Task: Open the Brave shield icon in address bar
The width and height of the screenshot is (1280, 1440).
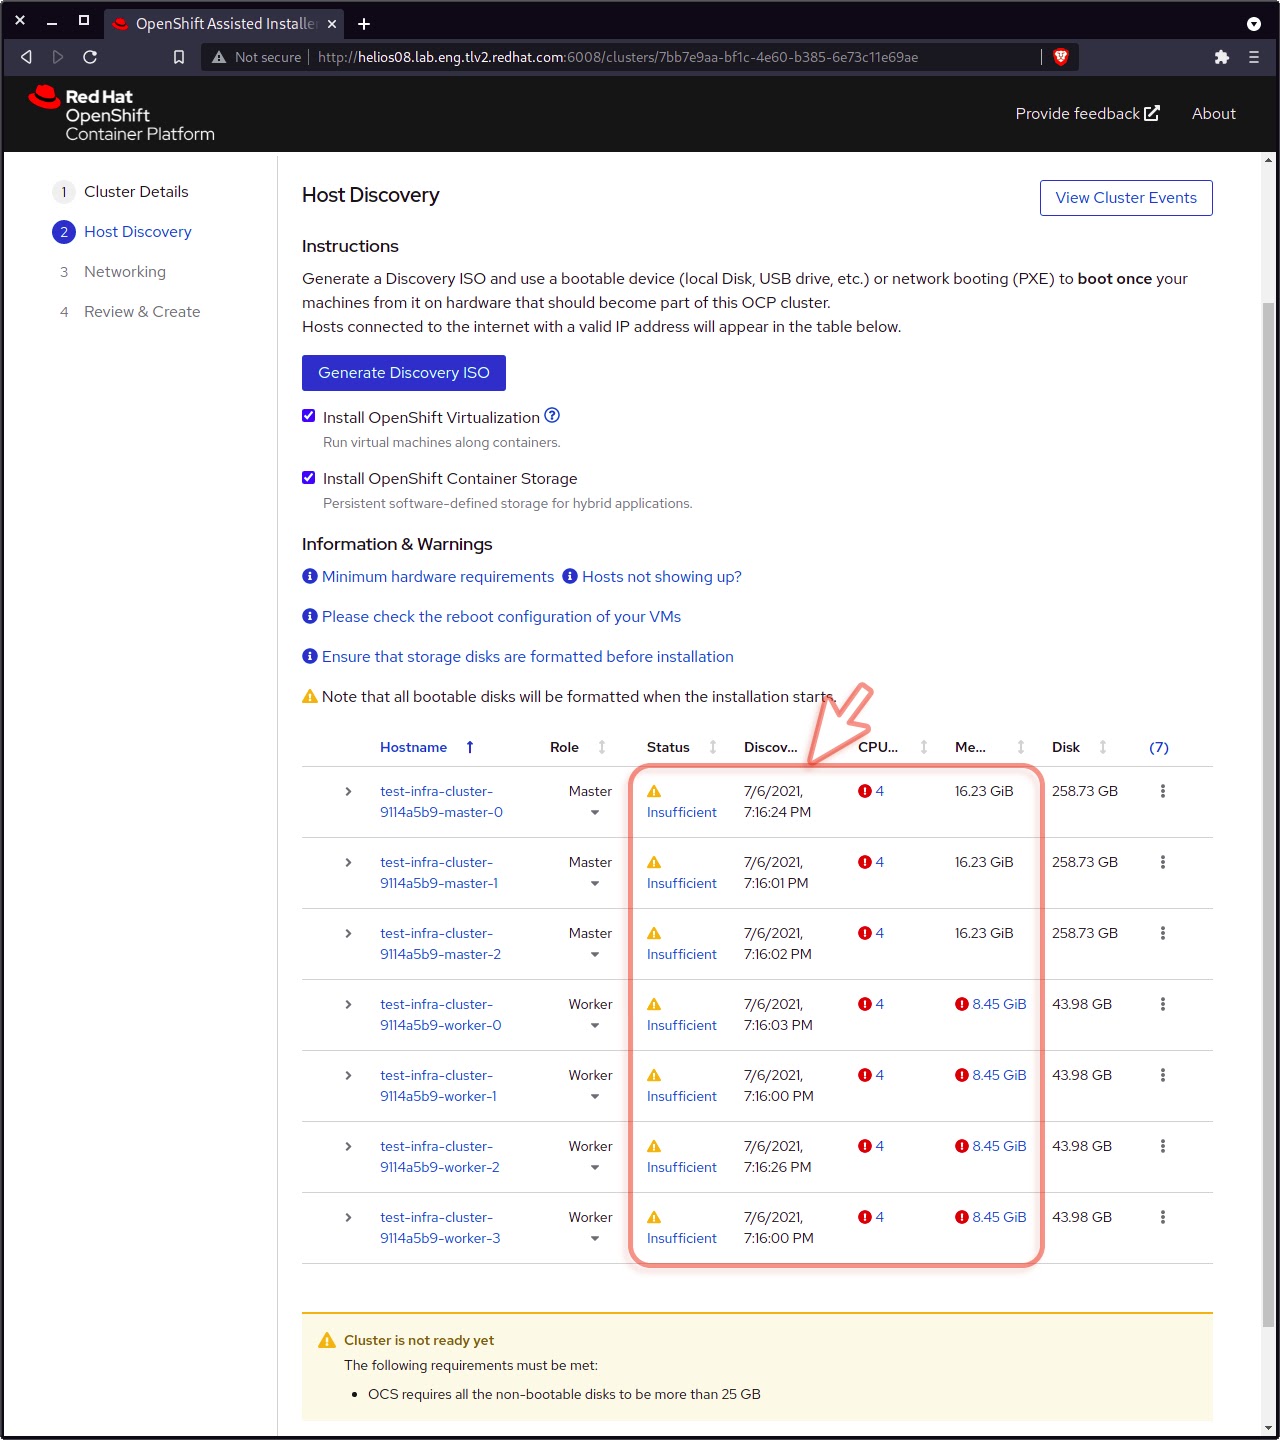Action: 1060,57
